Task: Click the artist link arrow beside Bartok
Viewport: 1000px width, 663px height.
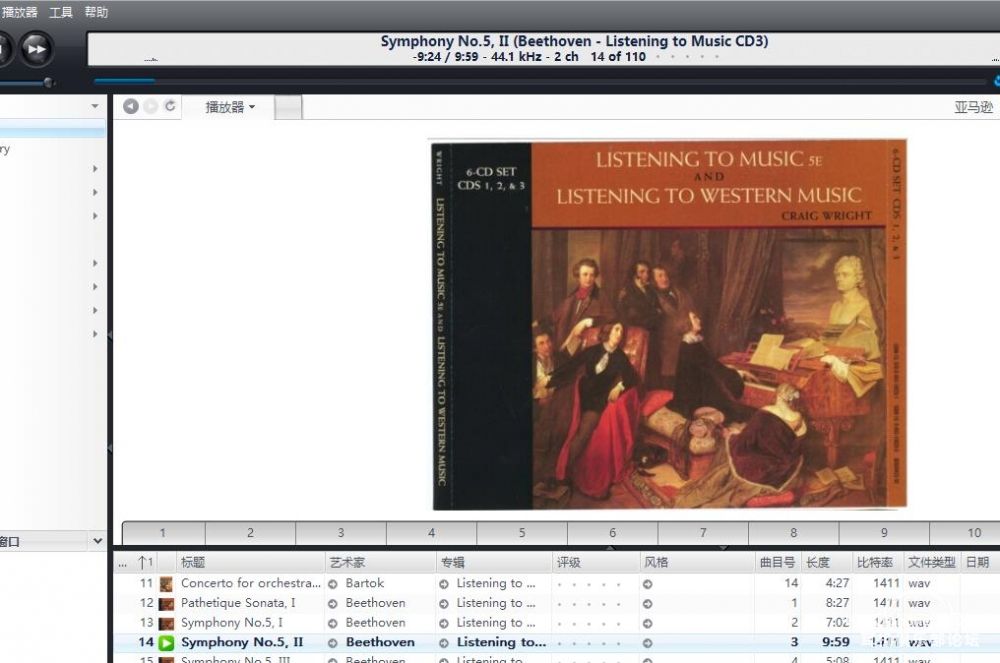Action: click(332, 584)
